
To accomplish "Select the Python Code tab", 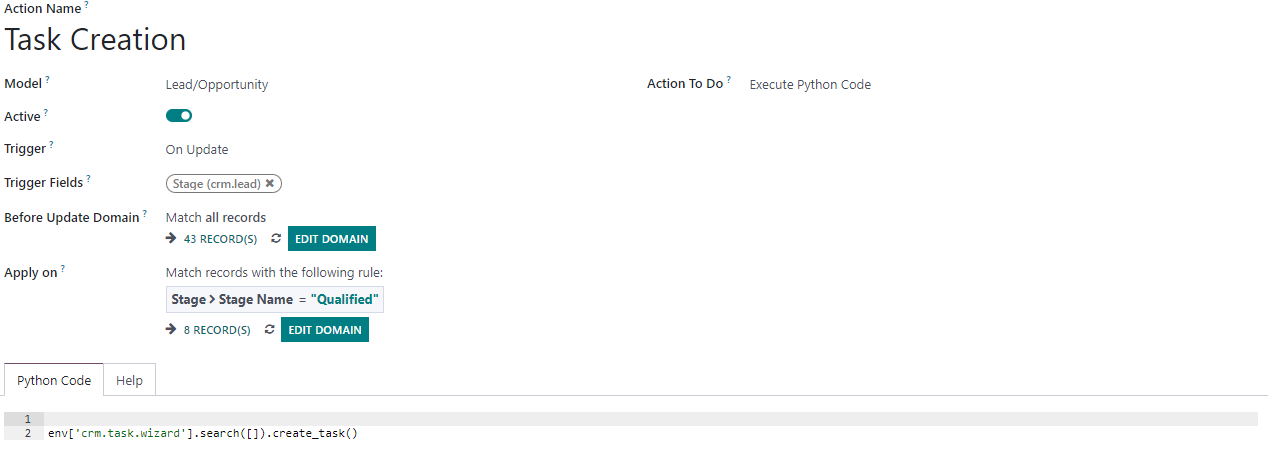I will (54, 380).
